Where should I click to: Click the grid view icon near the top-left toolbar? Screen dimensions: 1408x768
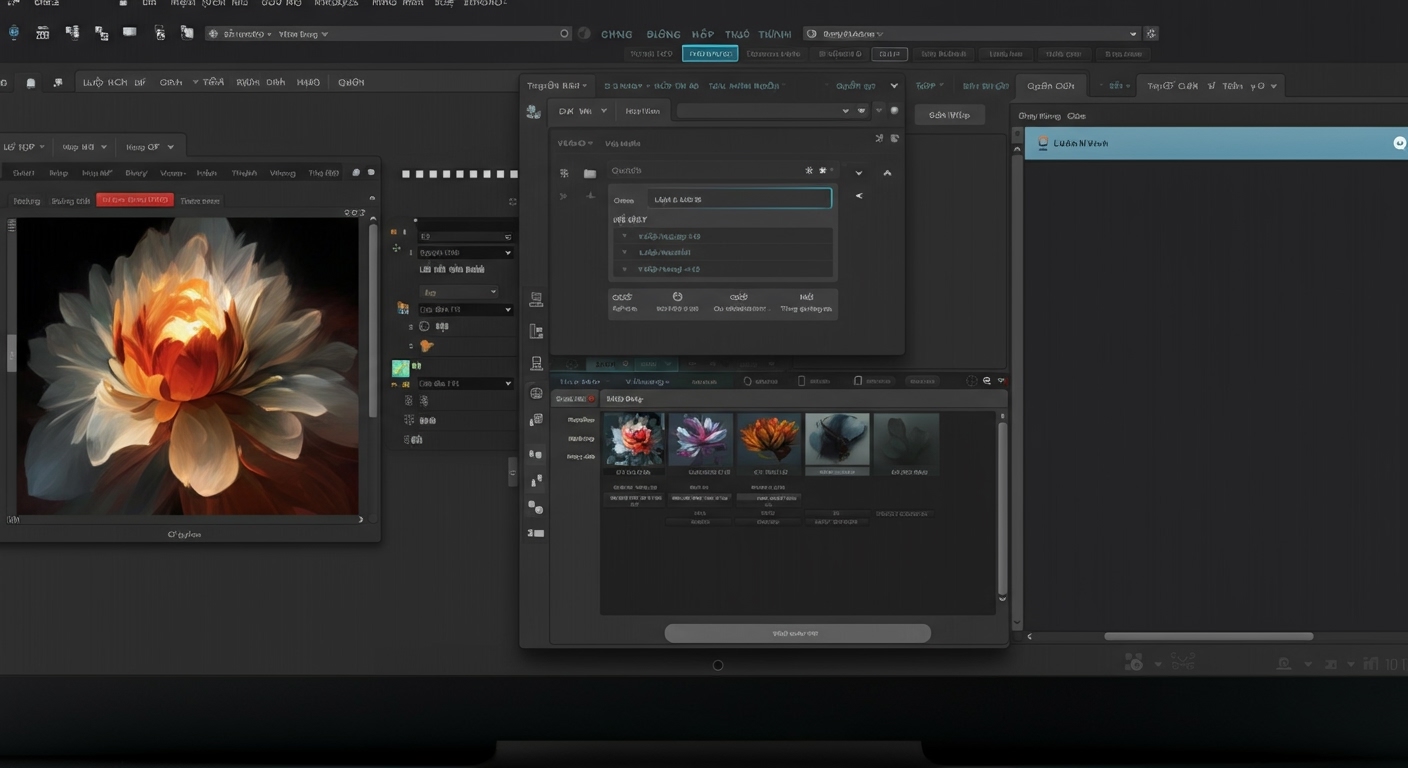[42, 31]
